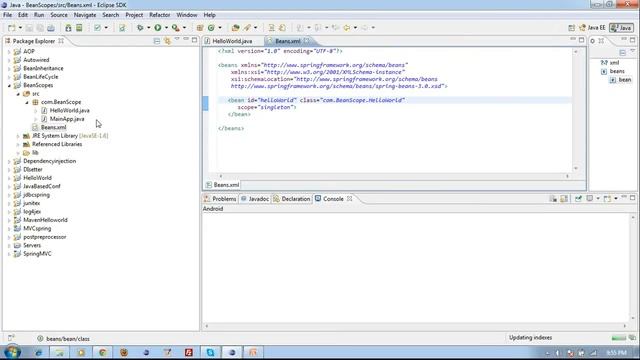Click the New Java Class icon

(x=211, y=28)
